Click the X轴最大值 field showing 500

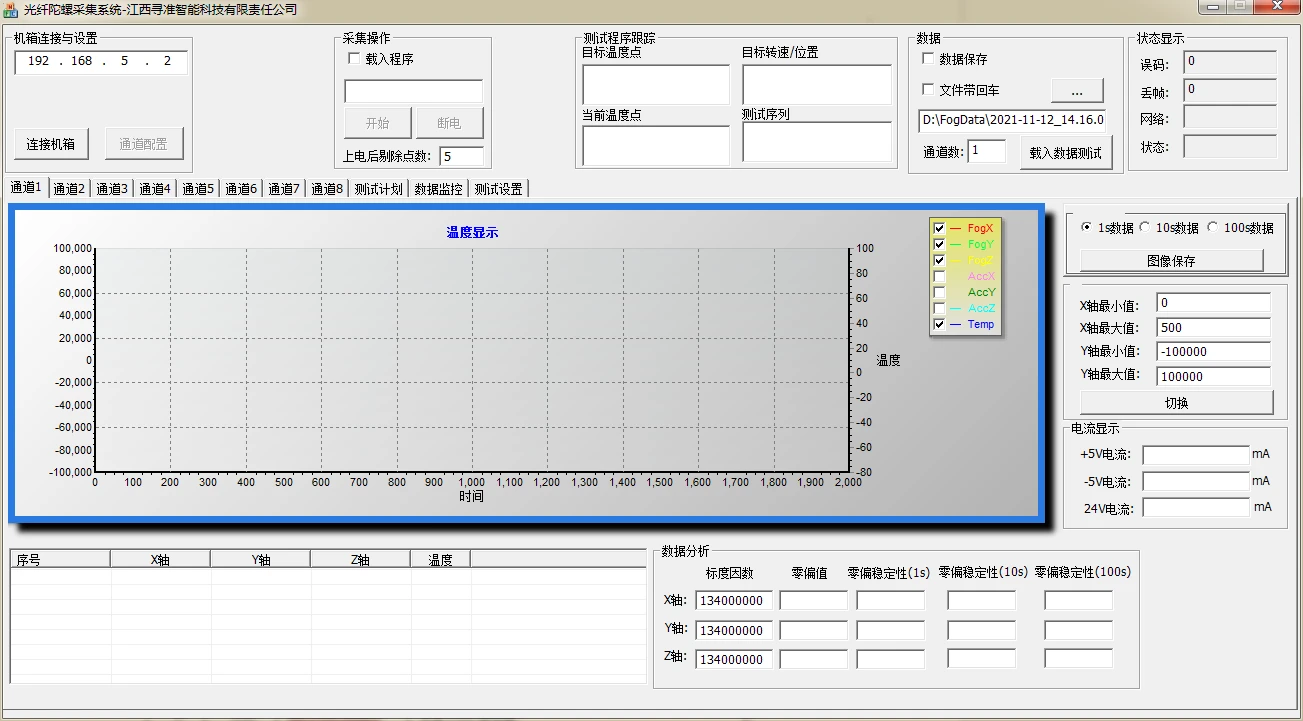(x=1213, y=327)
